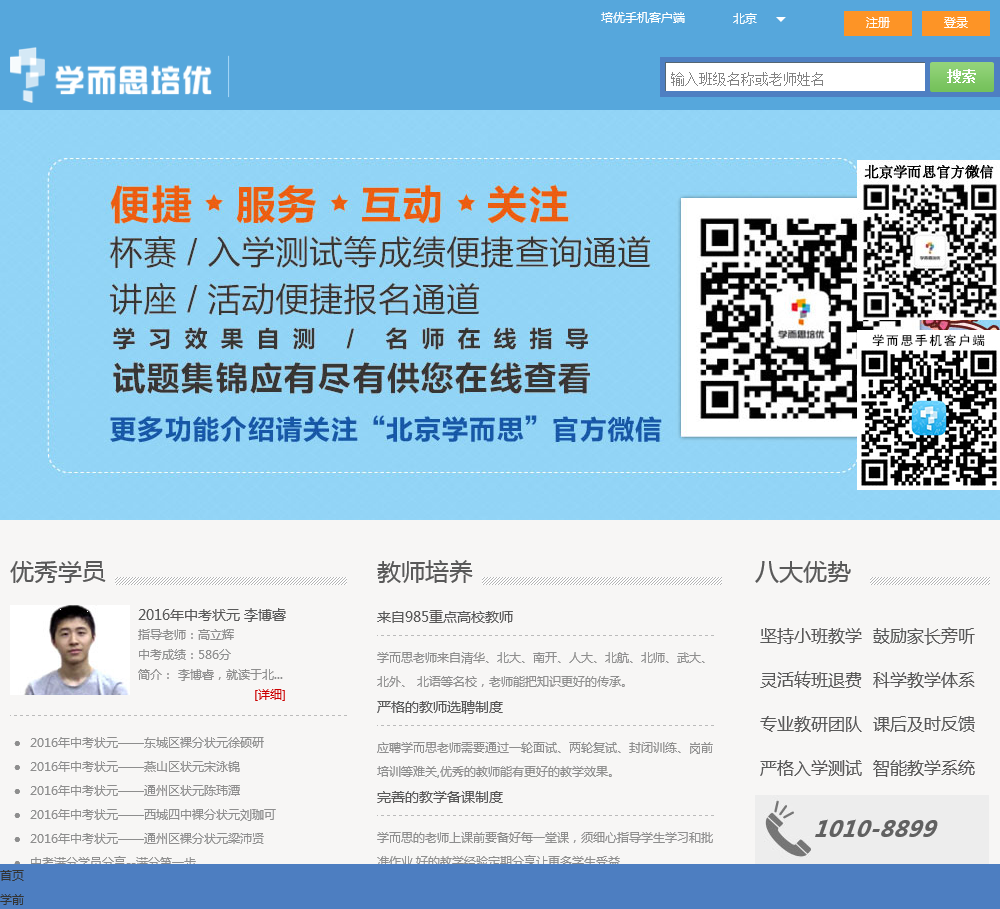
Task: Open 西城四中裸分状元刘珈可 article
Action: point(152,815)
